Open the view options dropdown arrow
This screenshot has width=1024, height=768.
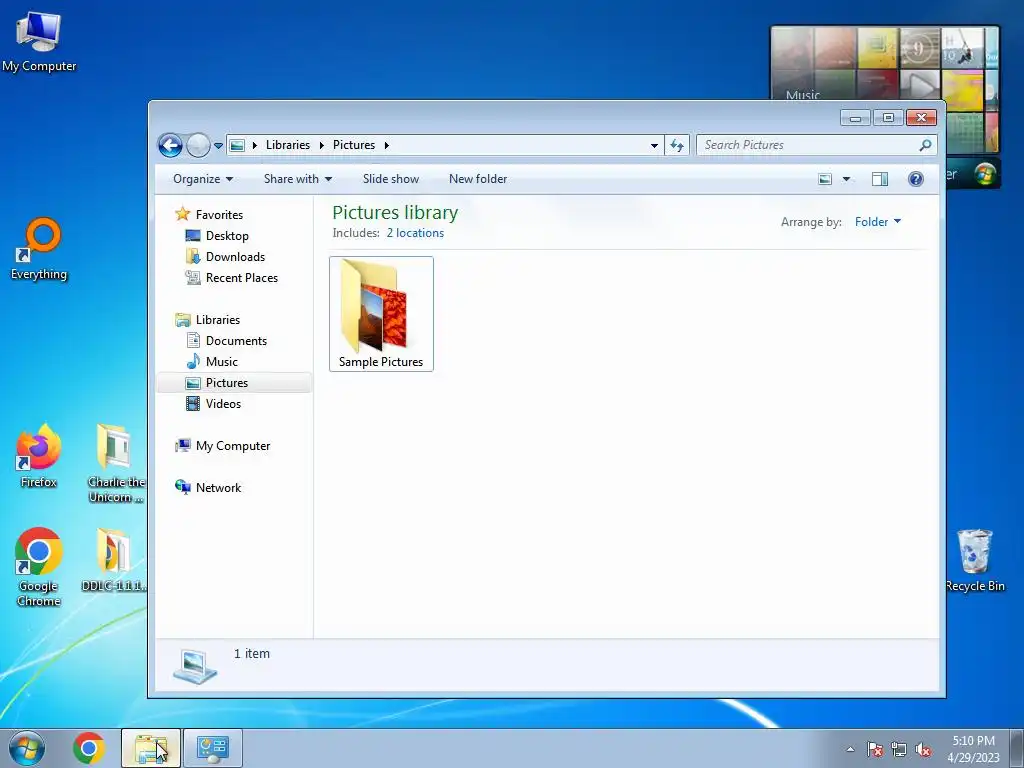[x=846, y=179]
